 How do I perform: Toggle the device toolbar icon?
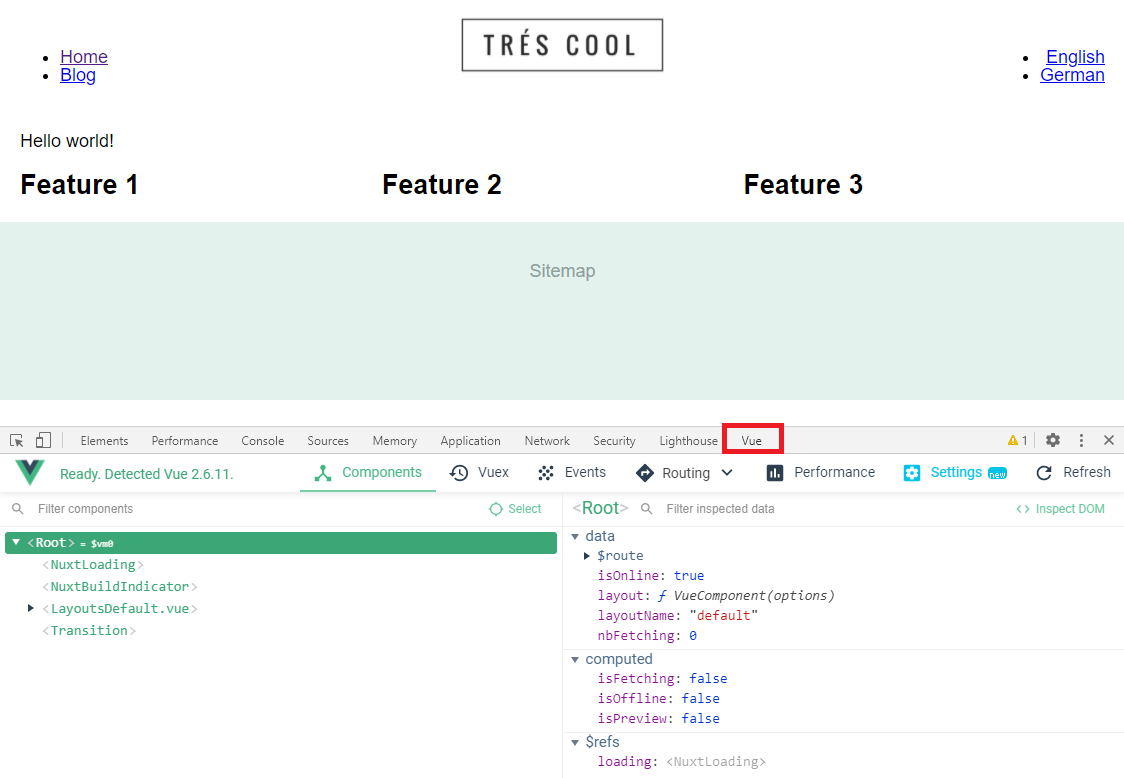(x=43, y=440)
